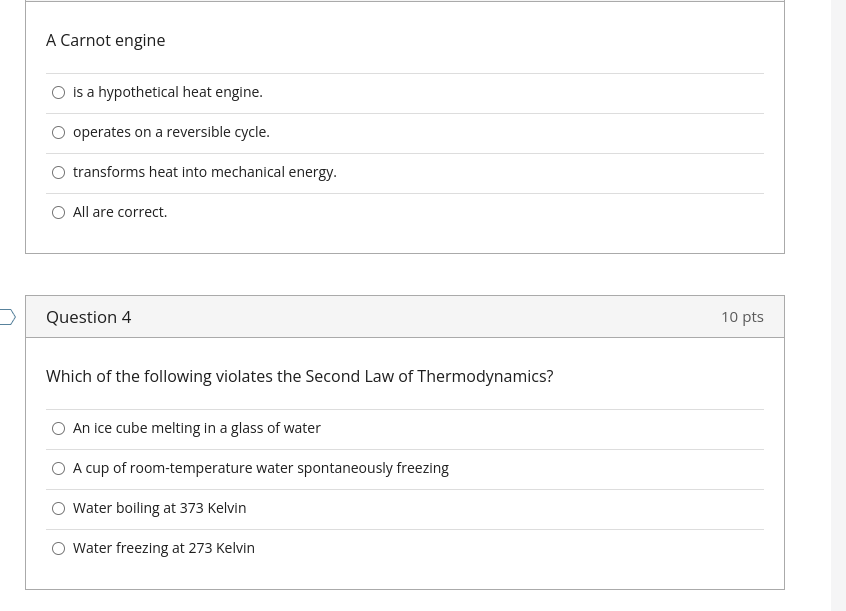
Task: Click the 'operates on a reversible cycle.' answer text
Action: pos(171,131)
